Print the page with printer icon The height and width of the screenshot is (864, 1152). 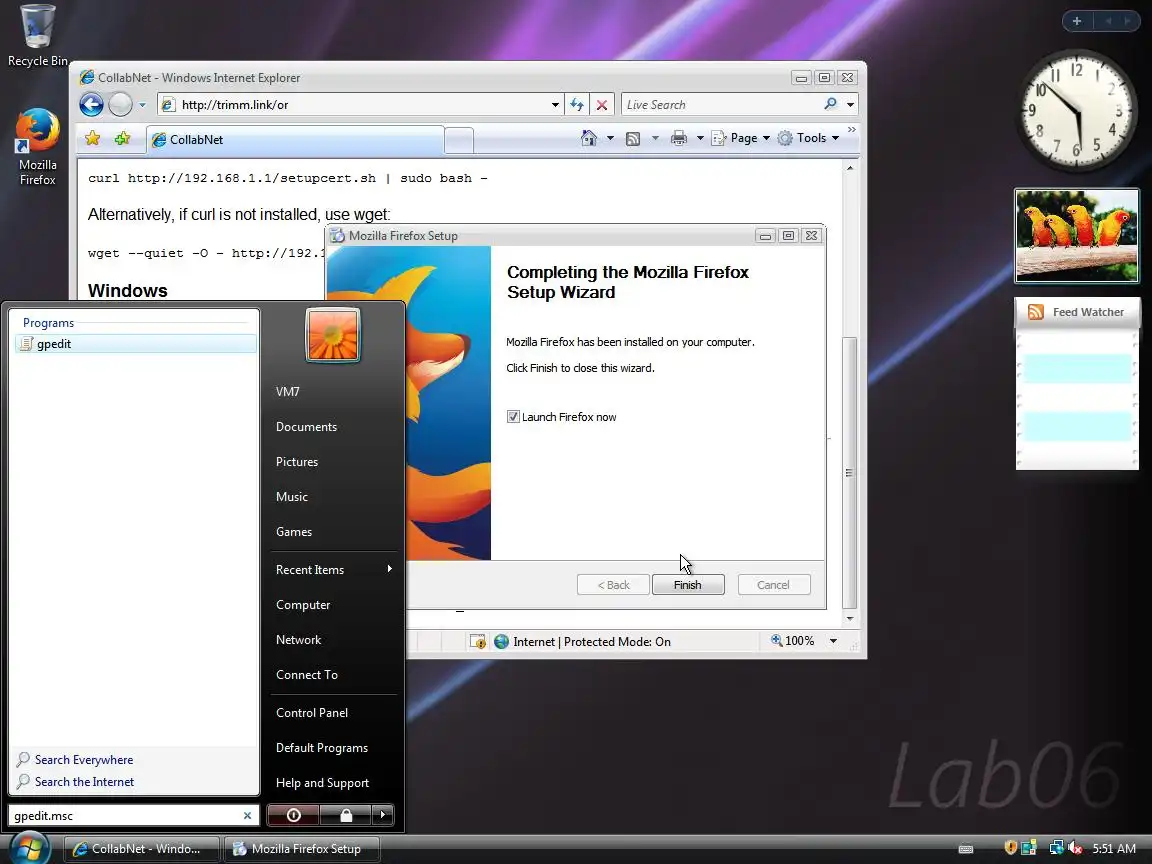[679, 138]
